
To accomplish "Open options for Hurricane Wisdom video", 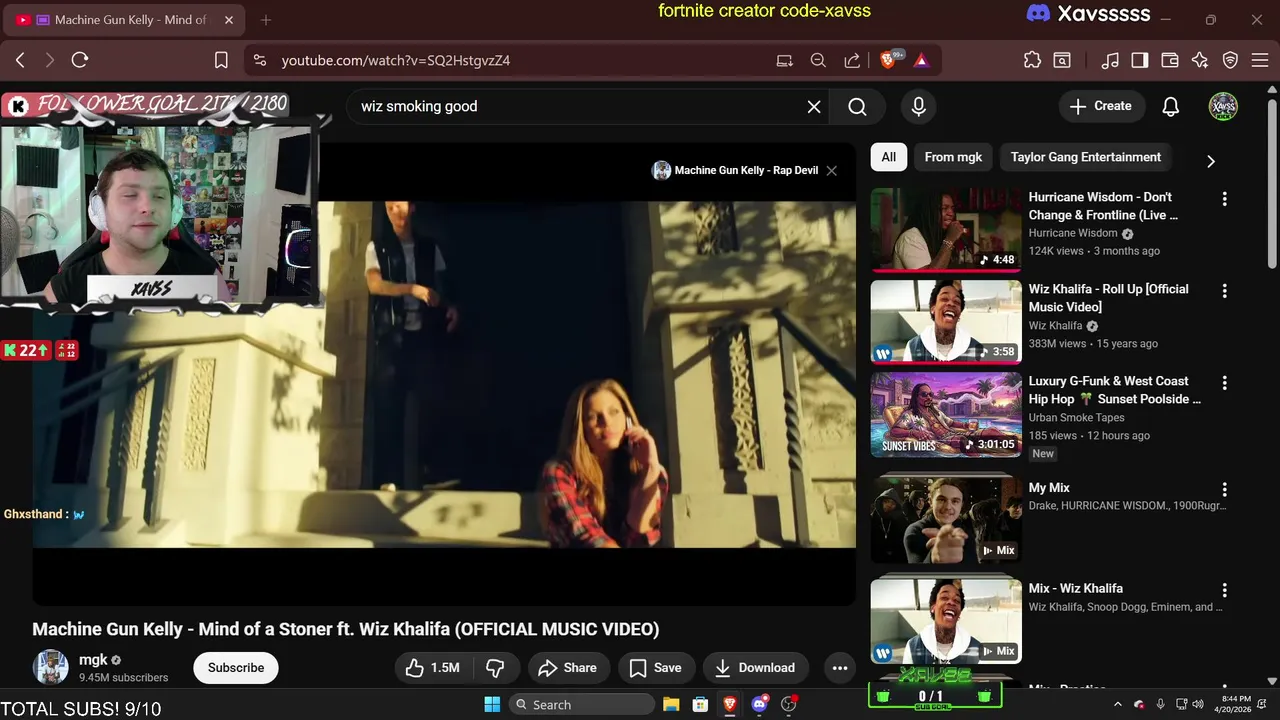I will point(1224,199).
